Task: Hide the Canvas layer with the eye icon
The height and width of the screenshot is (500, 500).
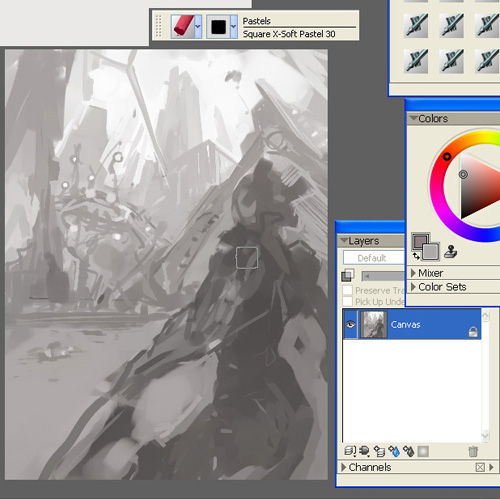Action: (350, 324)
